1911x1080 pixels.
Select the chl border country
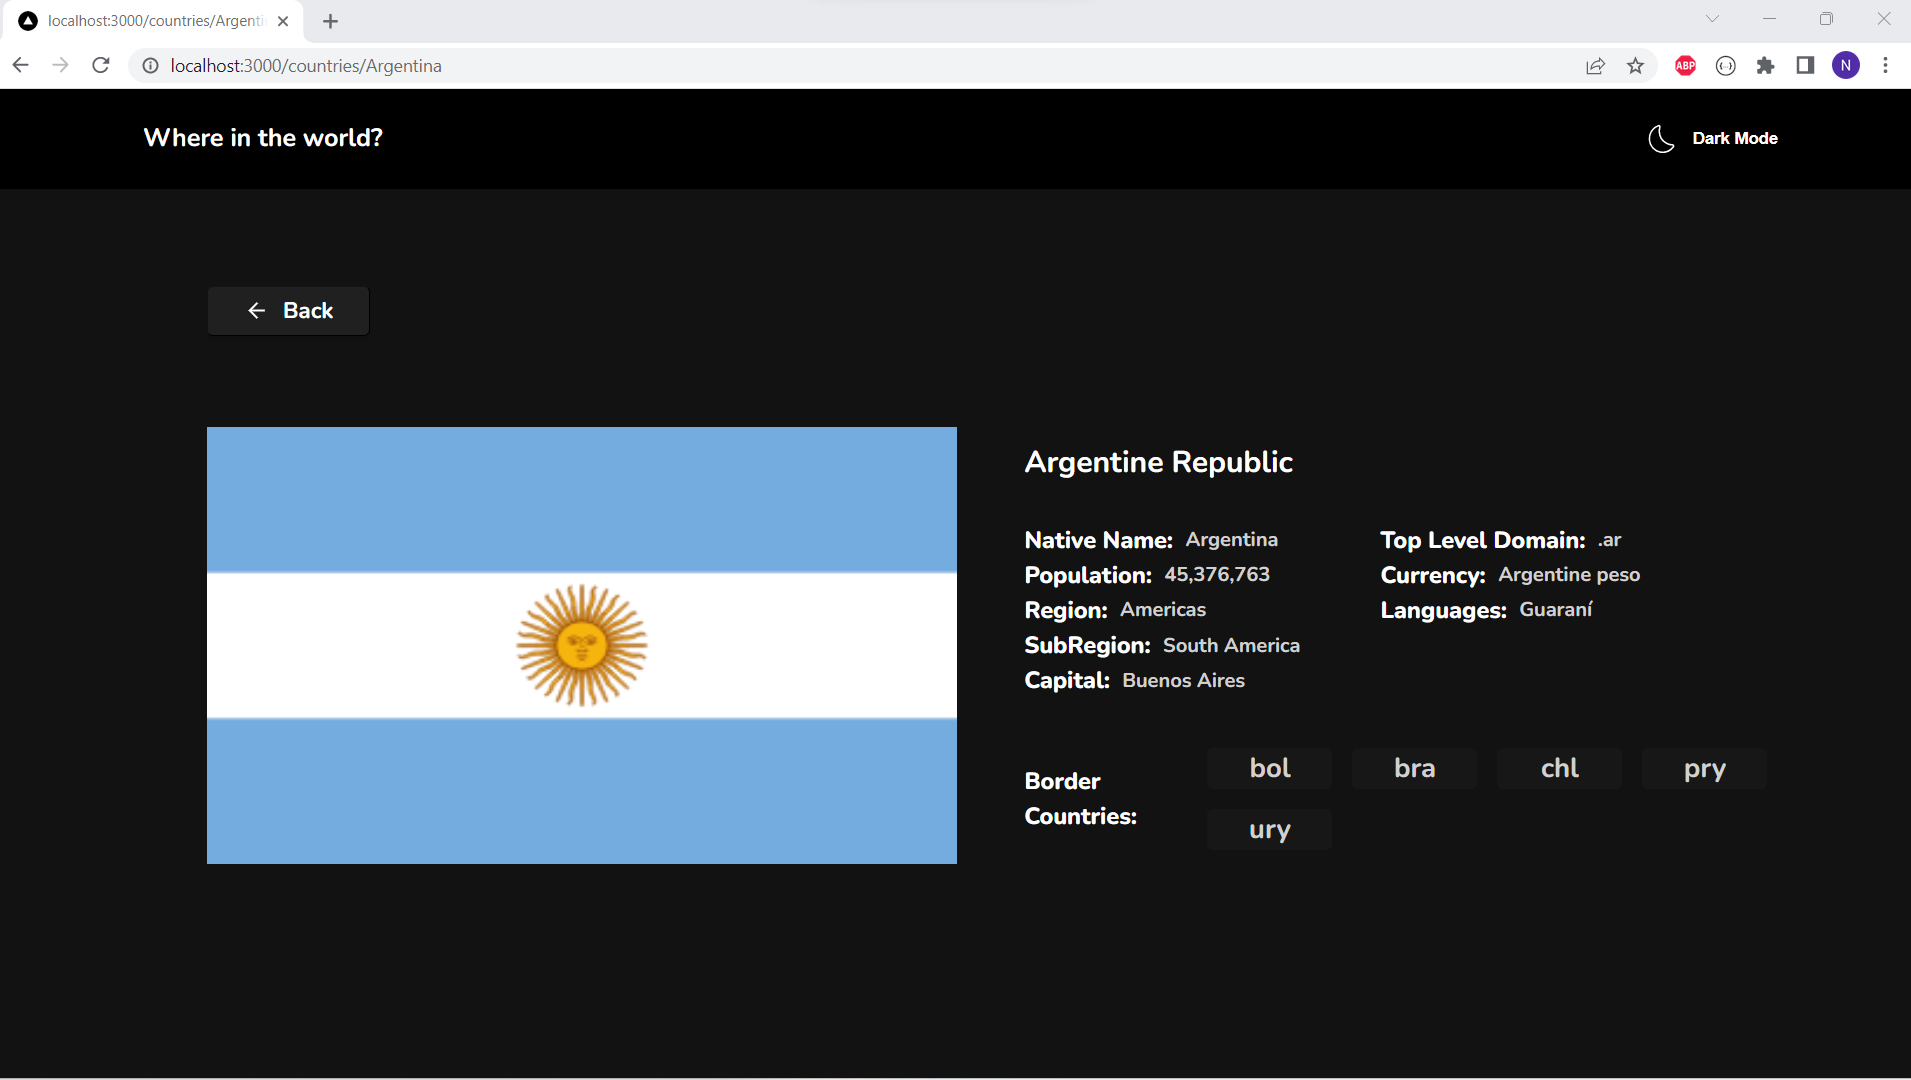(1559, 768)
